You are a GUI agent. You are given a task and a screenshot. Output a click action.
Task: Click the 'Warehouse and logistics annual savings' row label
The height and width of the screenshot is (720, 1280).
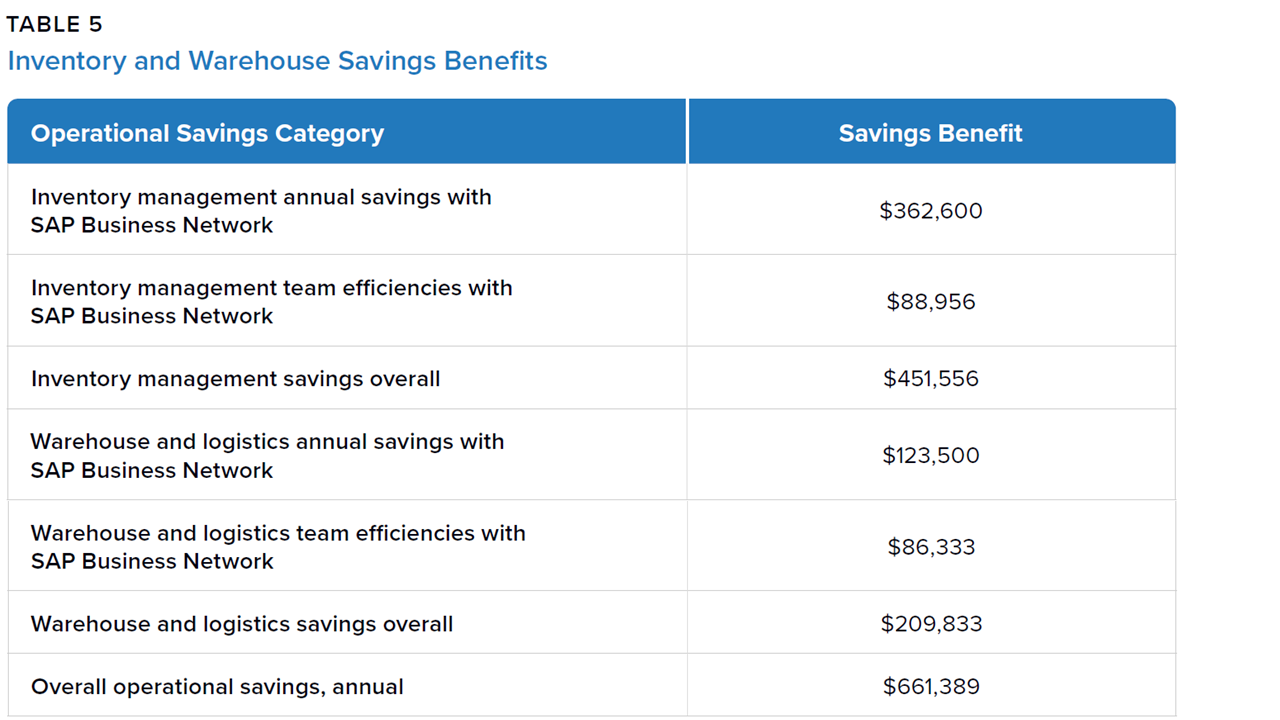tap(267, 442)
